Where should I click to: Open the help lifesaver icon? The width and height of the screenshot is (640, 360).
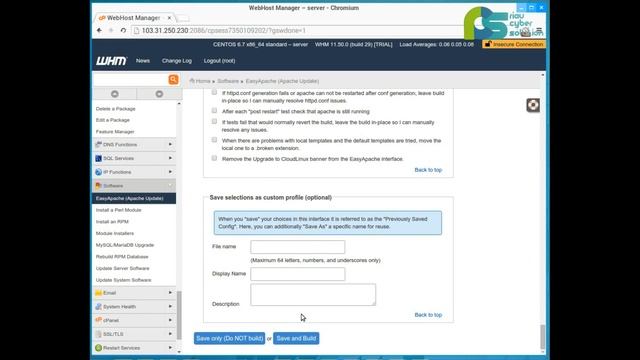[533, 105]
